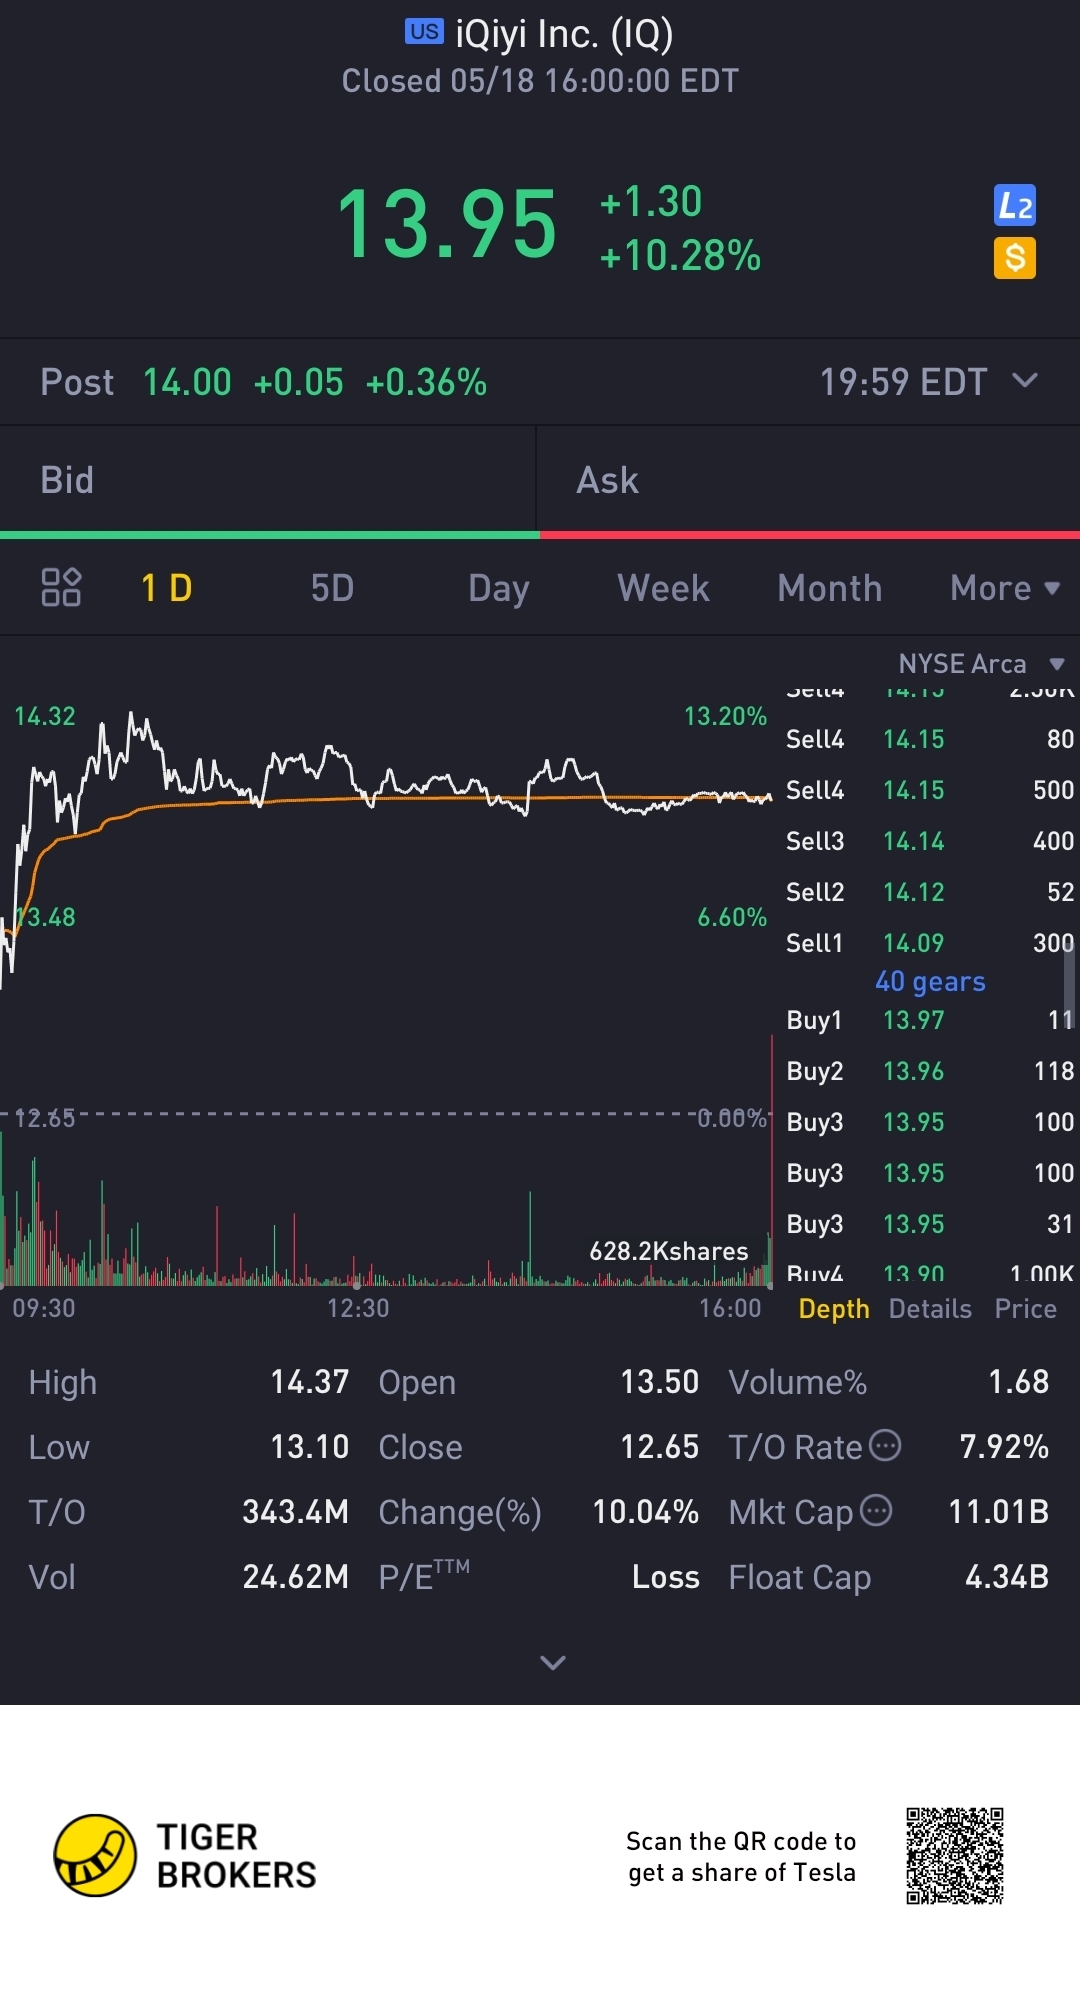Tap the L2 level-two quotes icon
Image resolution: width=1080 pixels, height=2007 pixels.
[1015, 206]
